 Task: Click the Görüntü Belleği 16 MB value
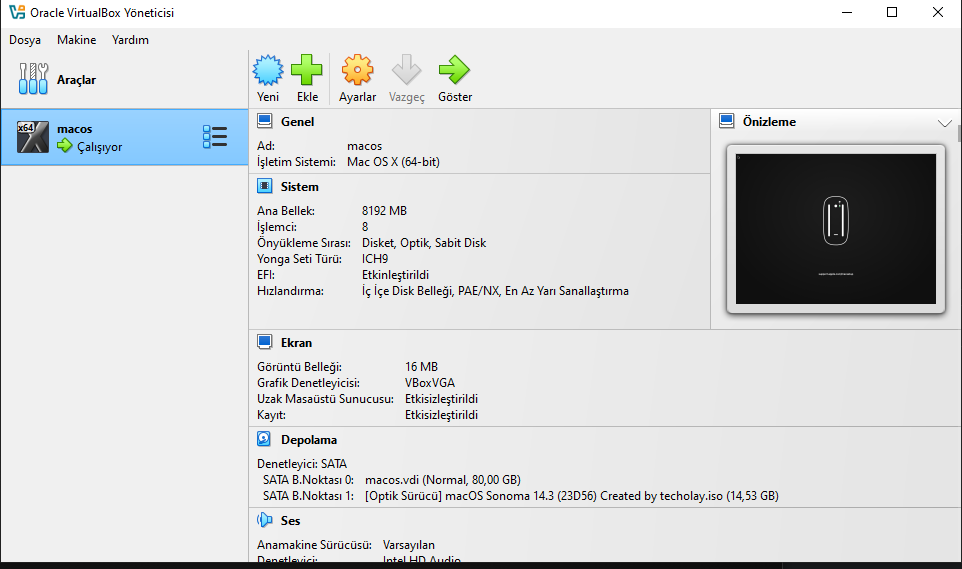[421, 366]
